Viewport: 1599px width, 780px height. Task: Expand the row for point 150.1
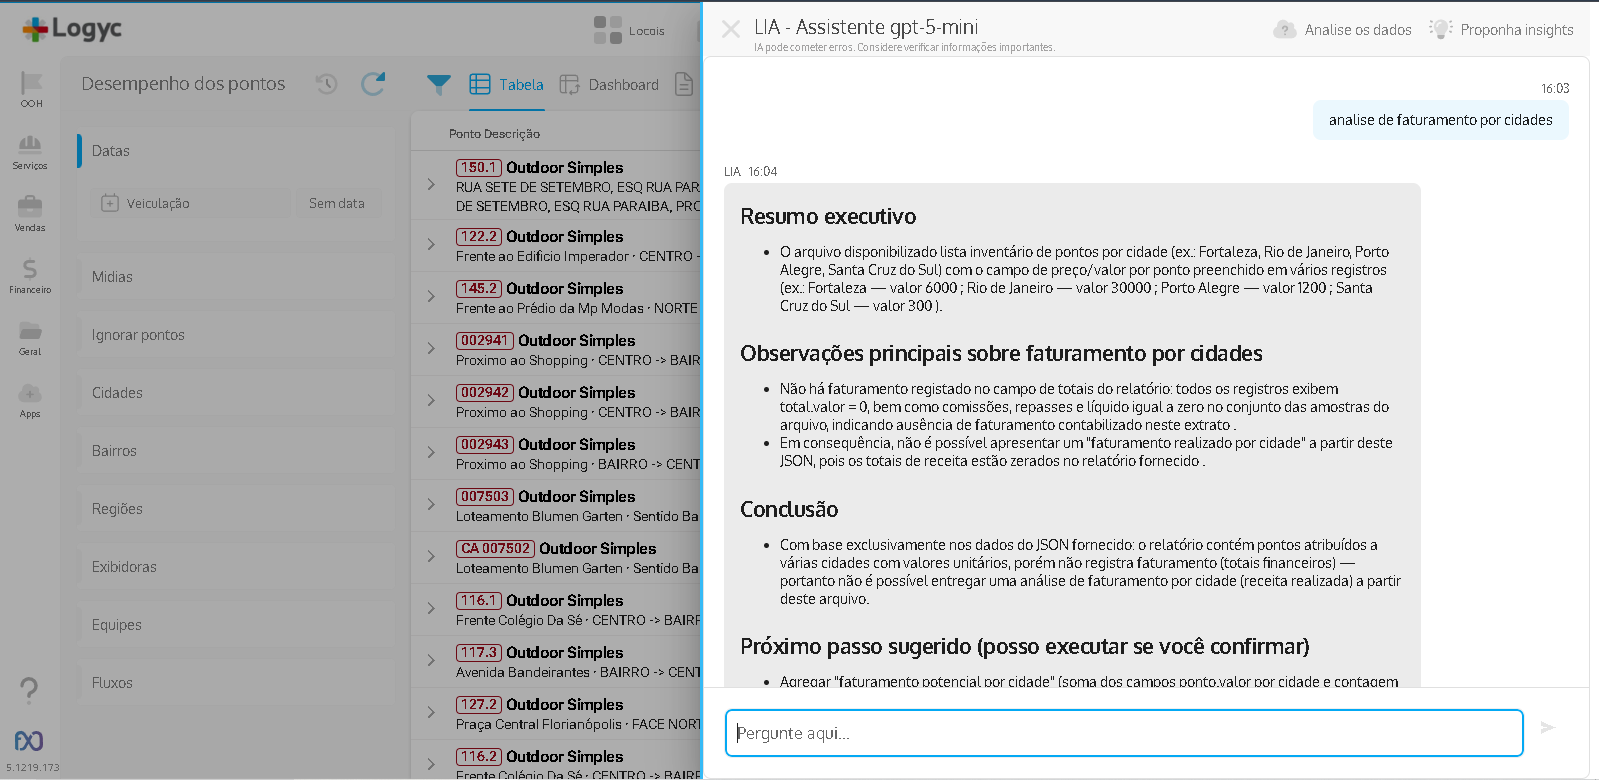pos(431,185)
